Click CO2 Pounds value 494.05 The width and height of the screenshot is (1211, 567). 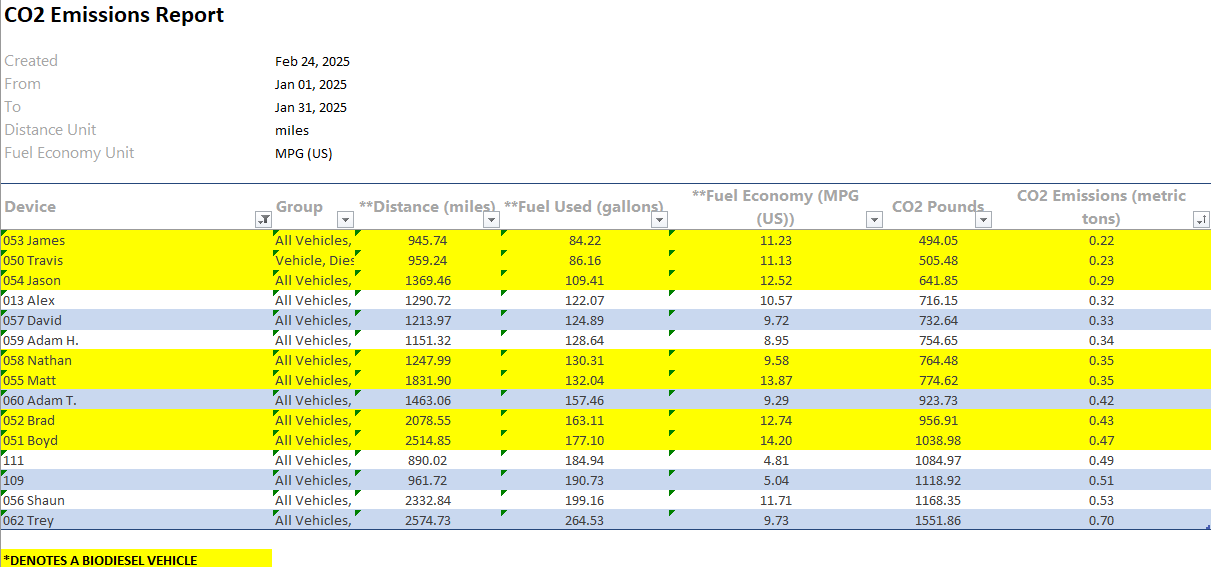coord(938,240)
